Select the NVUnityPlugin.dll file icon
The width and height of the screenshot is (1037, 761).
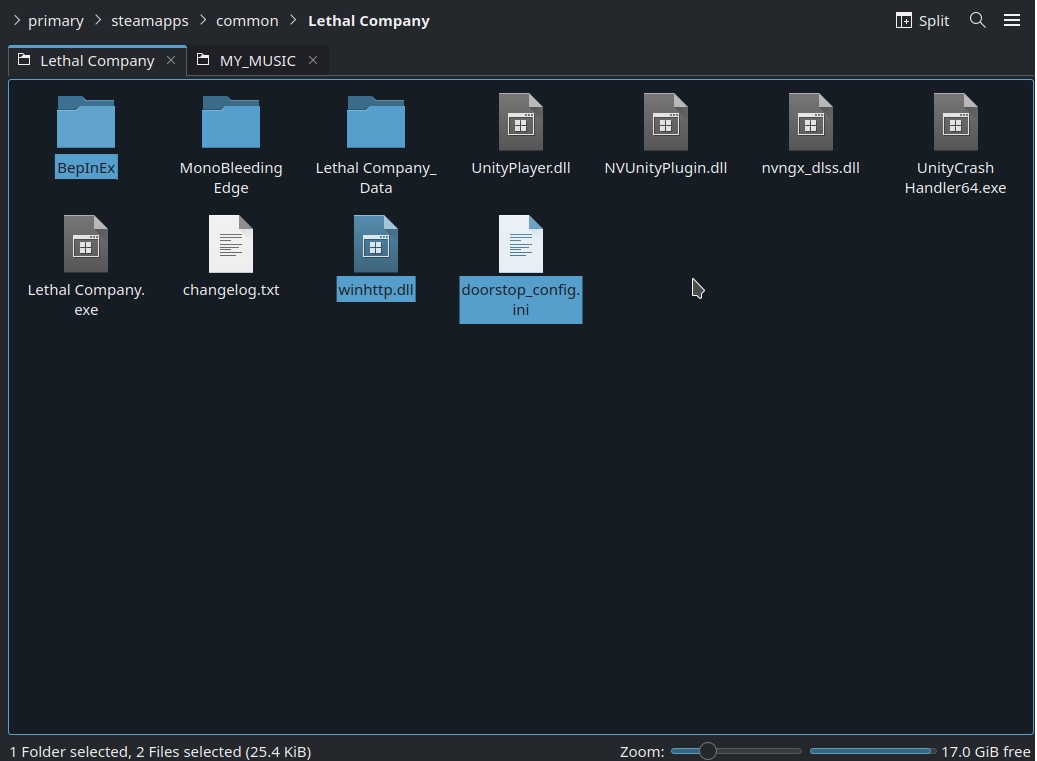[665, 122]
